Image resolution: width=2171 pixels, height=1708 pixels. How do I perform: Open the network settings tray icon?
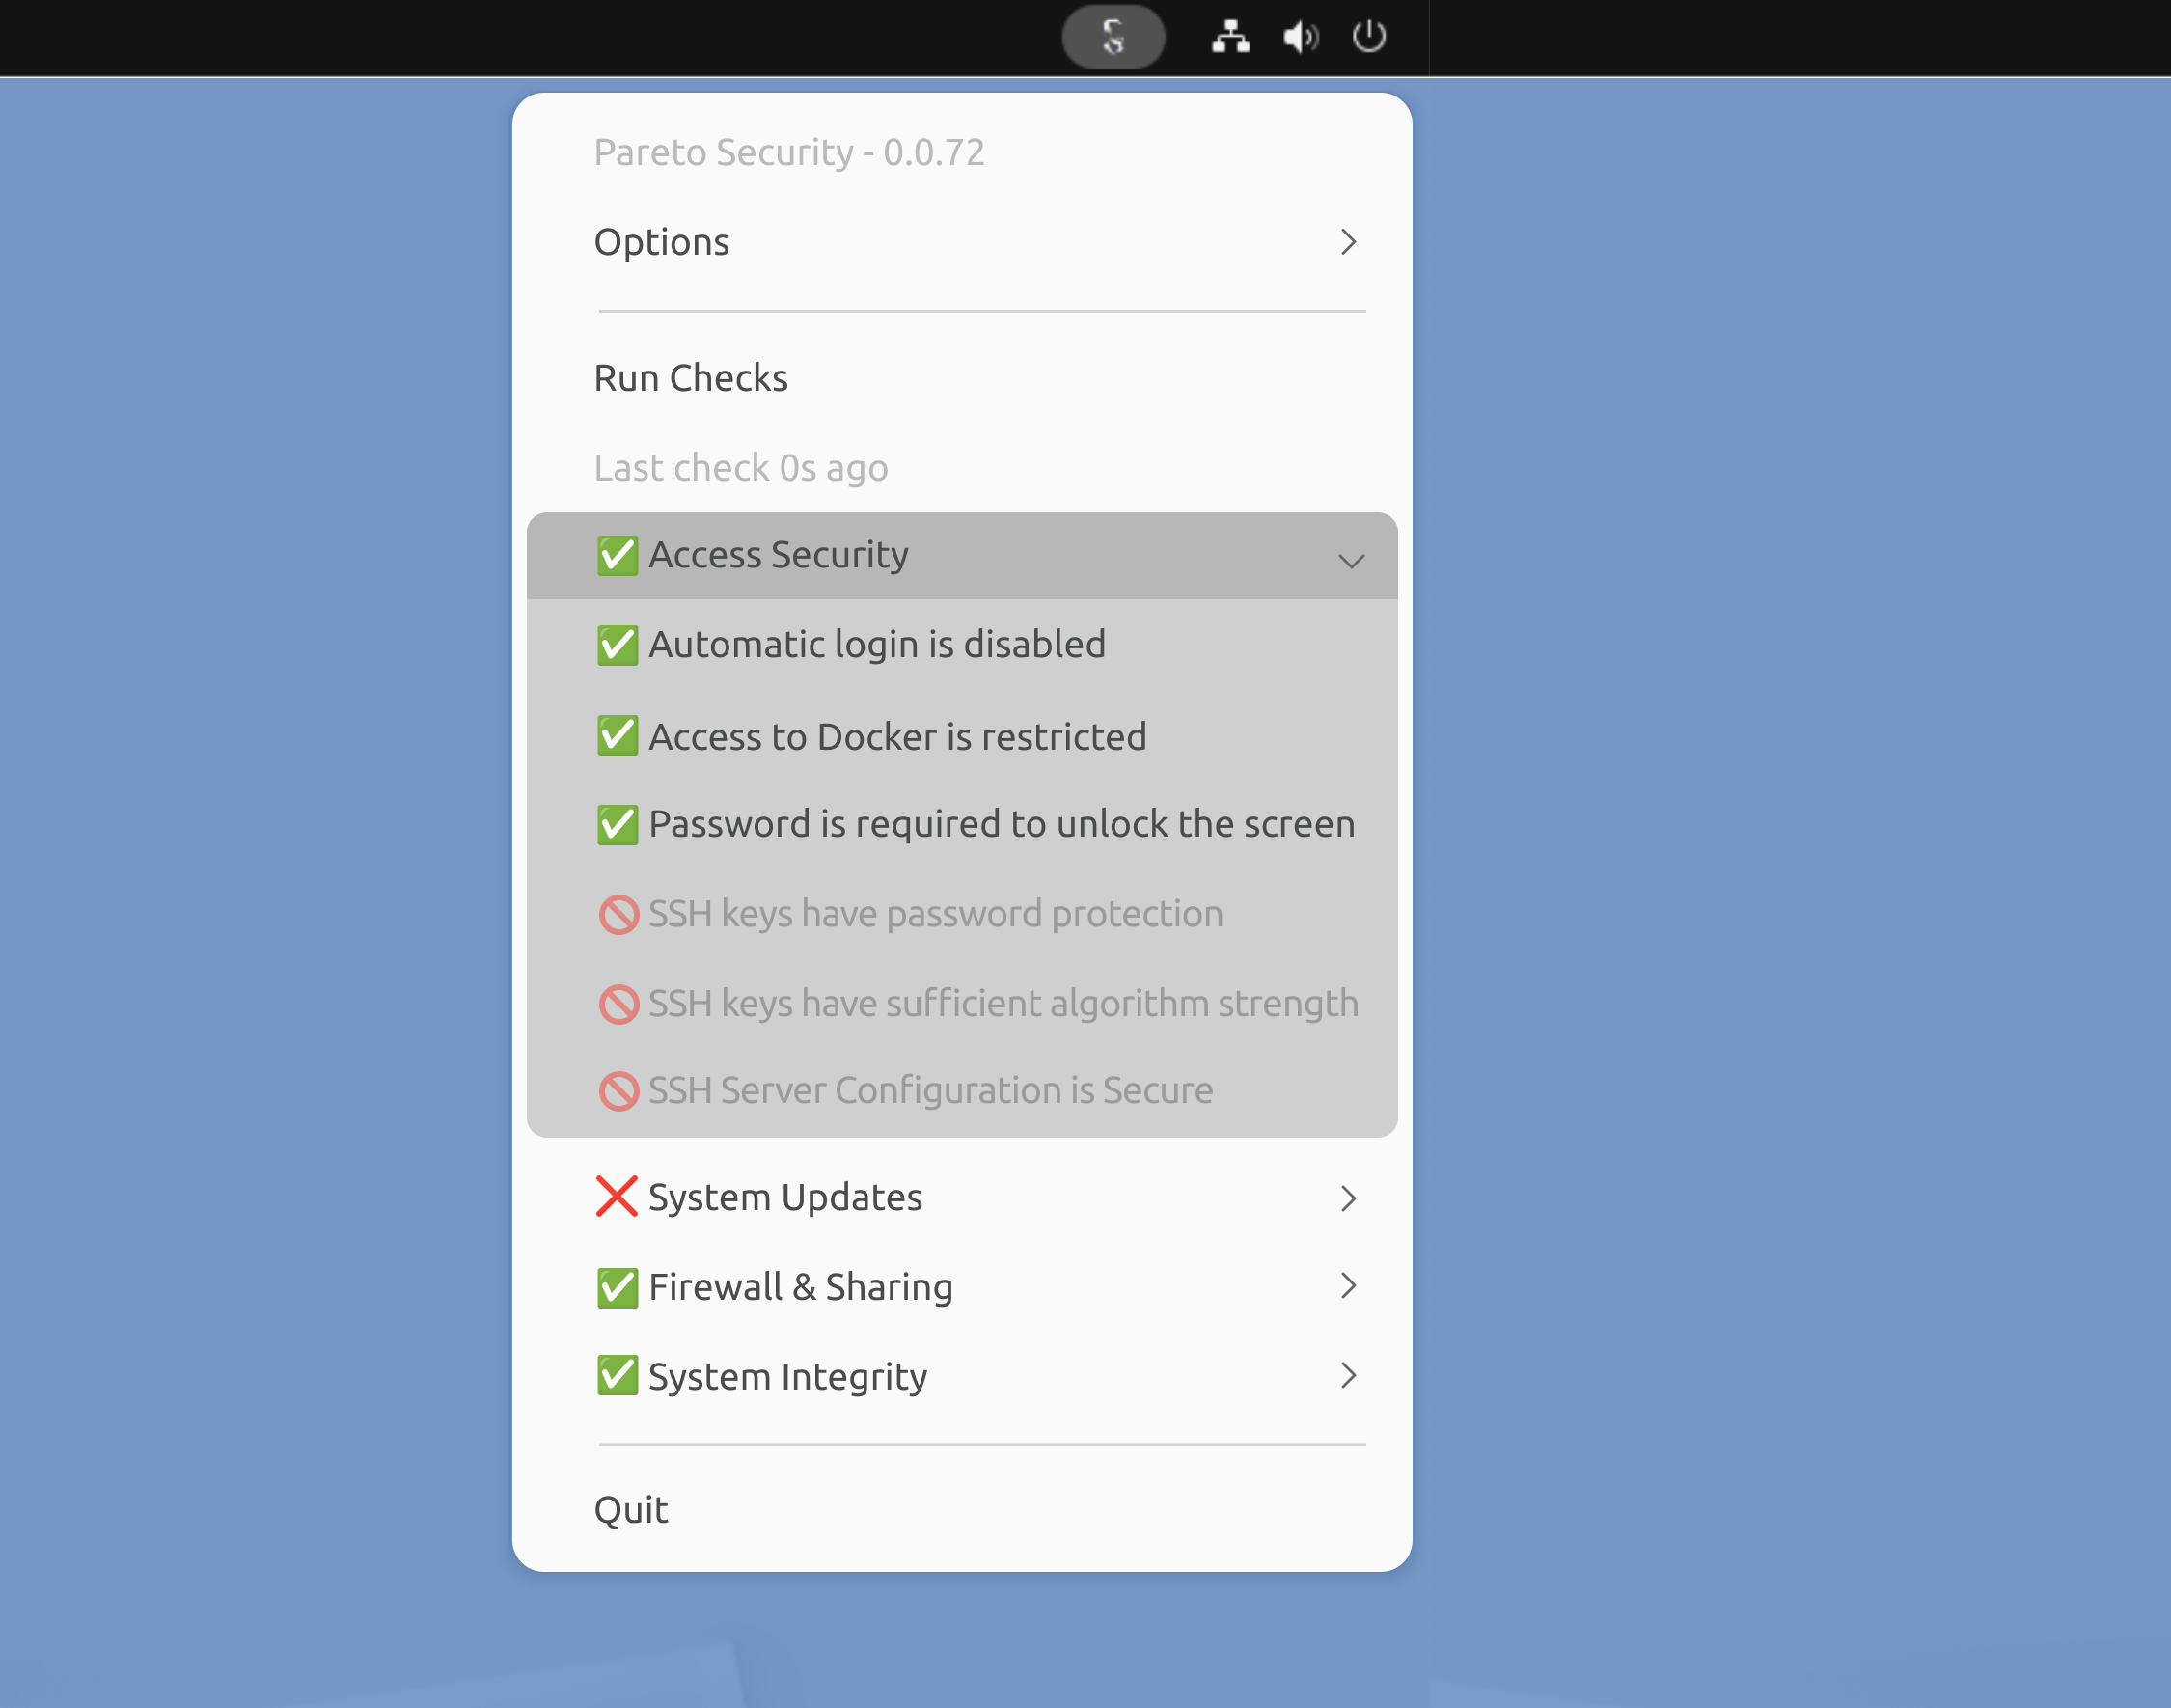point(1229,37)
